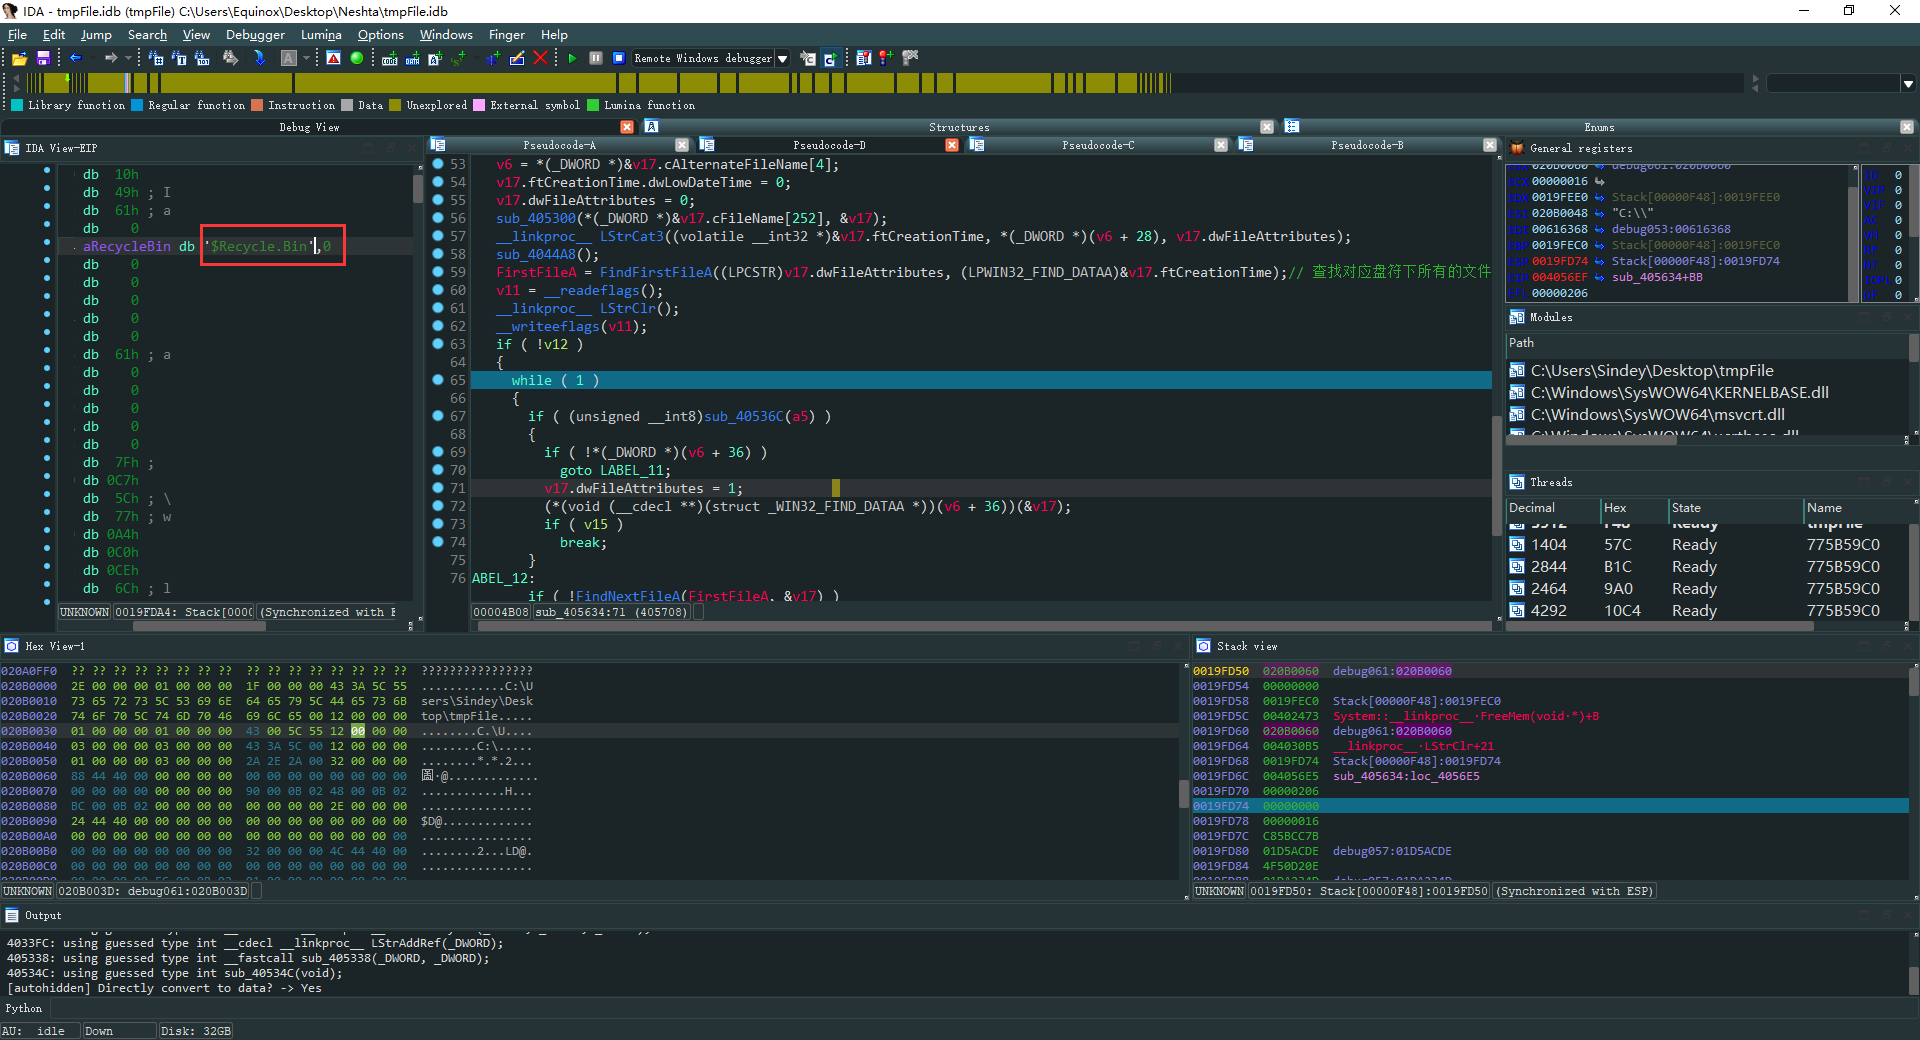
Task: Toggle breakpoint dot on line 67
Action: point(438,416)
